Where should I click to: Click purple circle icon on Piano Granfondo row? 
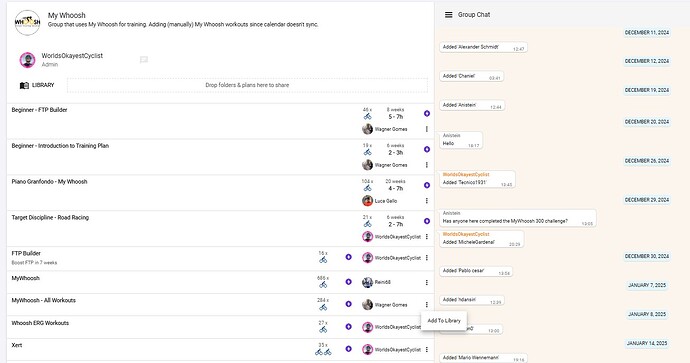(427, 185)
